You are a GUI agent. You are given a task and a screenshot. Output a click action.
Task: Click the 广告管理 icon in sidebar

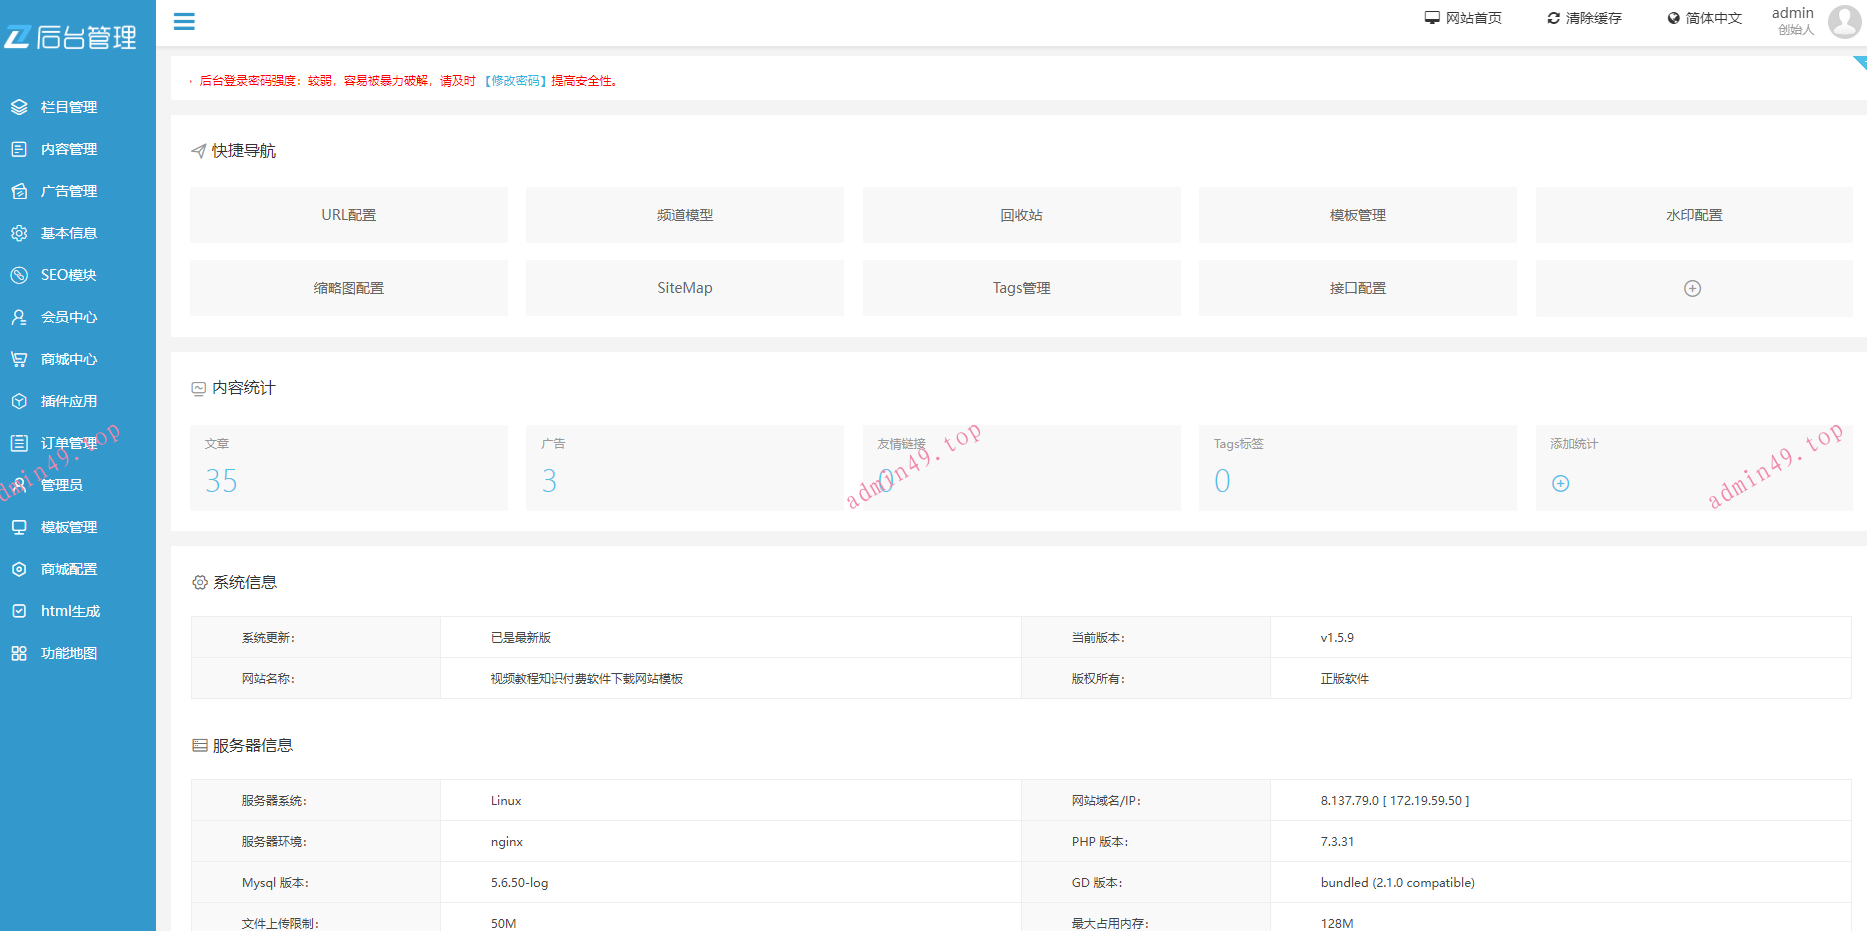(19, 191)
